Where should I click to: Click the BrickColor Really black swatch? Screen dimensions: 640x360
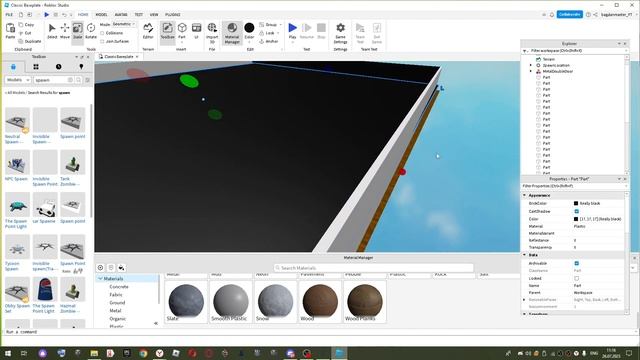pos(576,203)
